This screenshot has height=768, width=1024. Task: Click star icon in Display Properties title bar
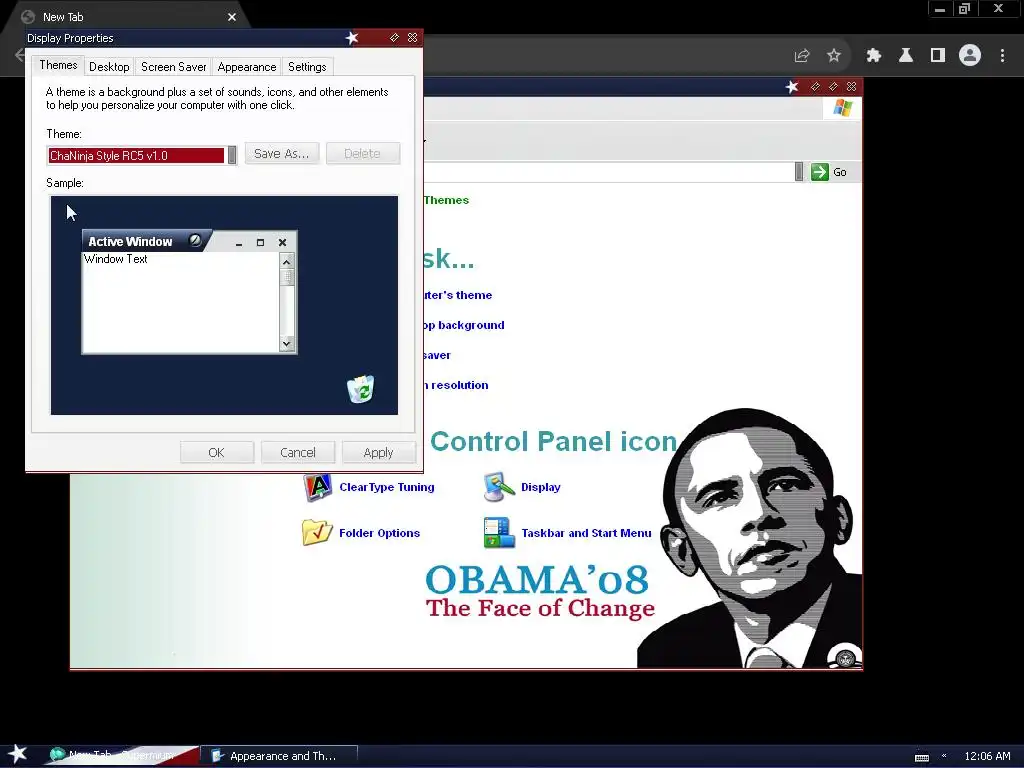pos(352,38)
